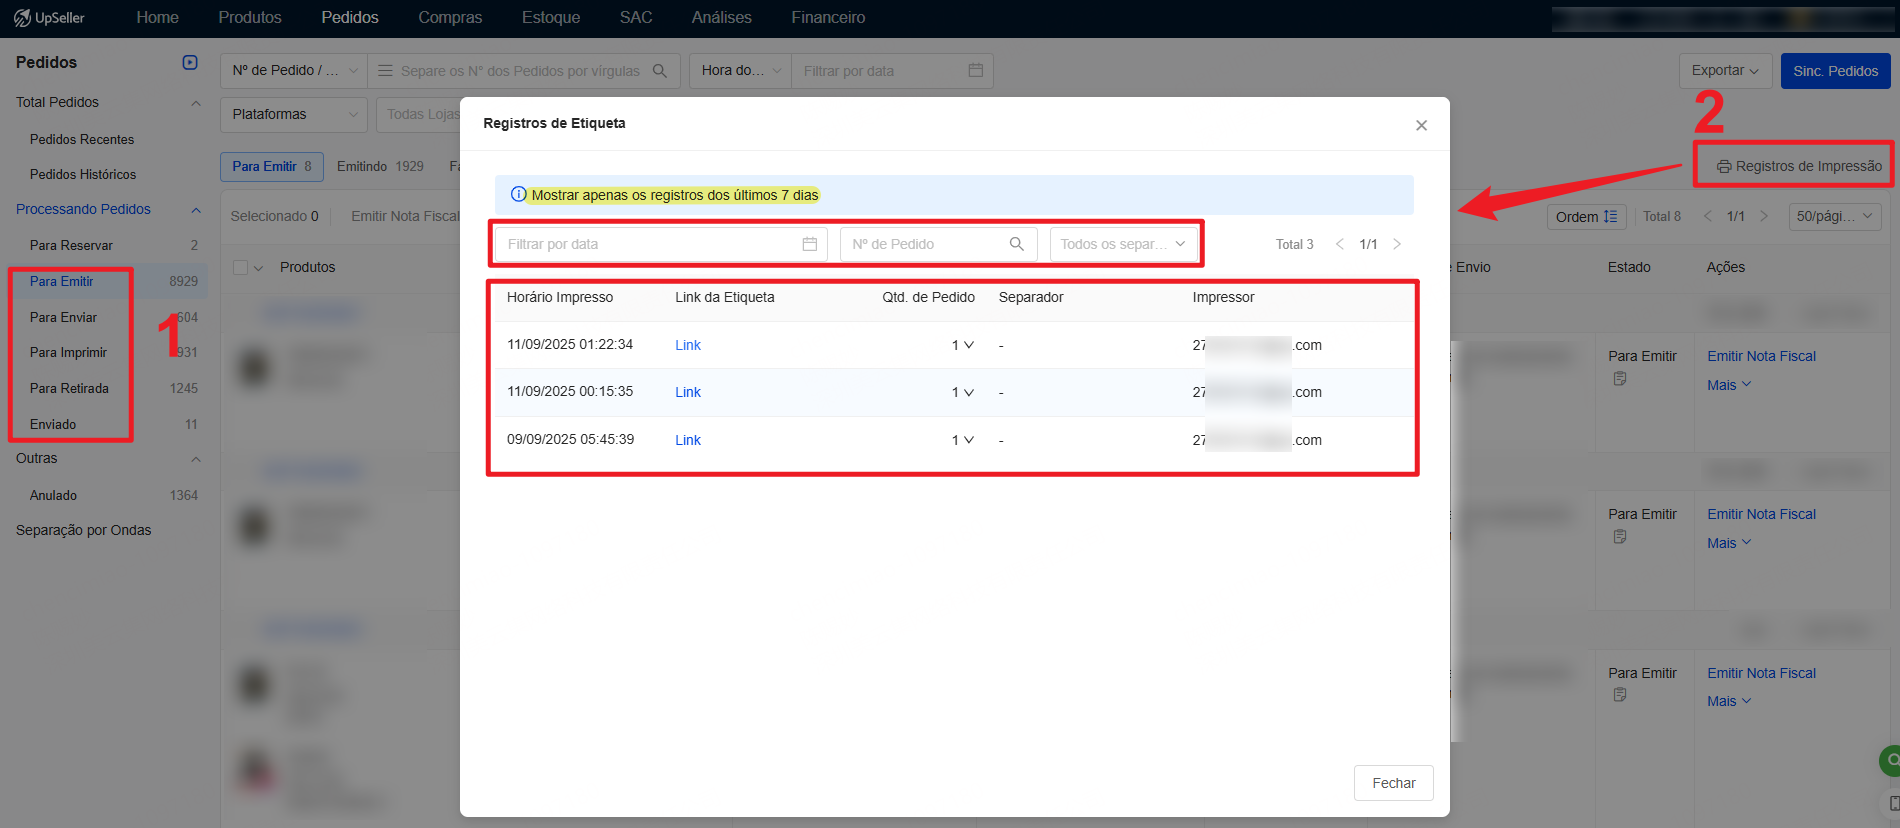Open the Produtos menu
This screenshot has height=828, width=1900.
click(x=250, y=18)
